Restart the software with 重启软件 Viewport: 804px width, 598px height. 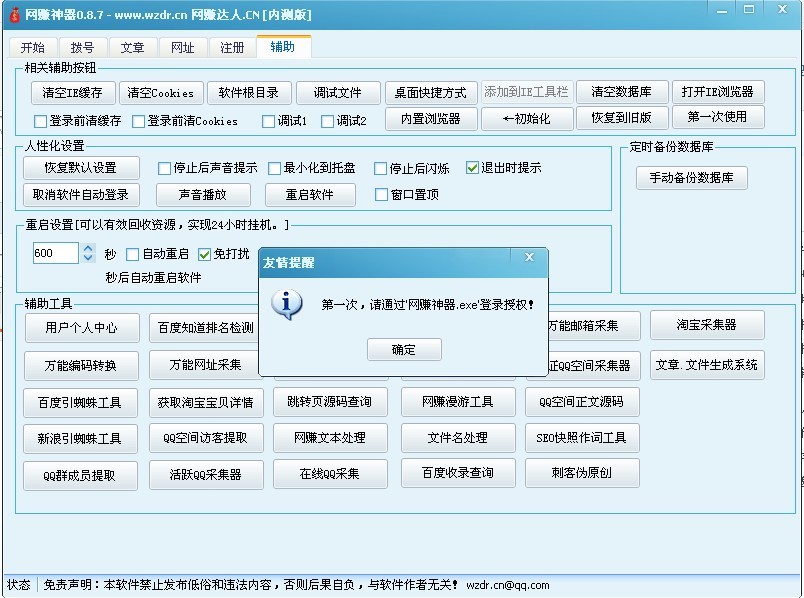310,195
